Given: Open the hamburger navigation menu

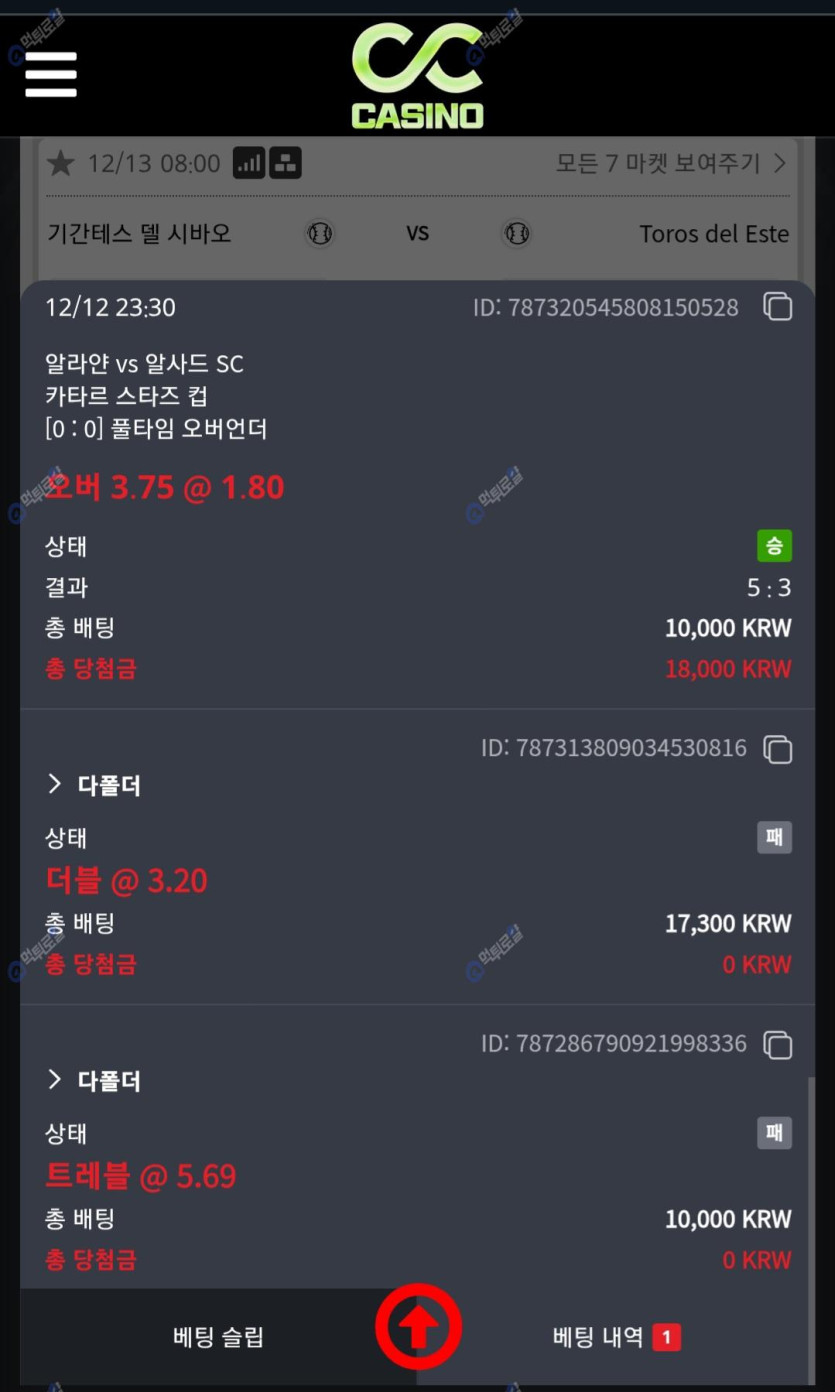Looking at the screenshot, I should [x=51, y=74].
